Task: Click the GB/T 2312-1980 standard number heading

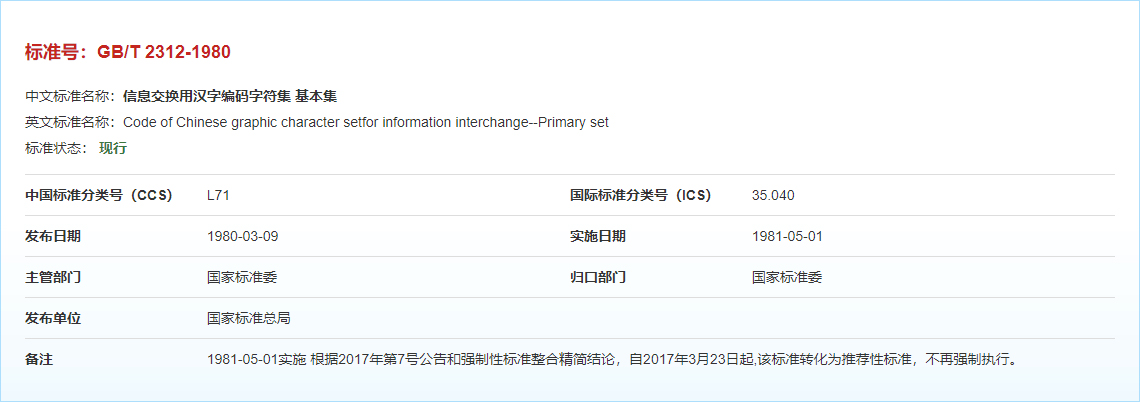Action: [128, 52]
